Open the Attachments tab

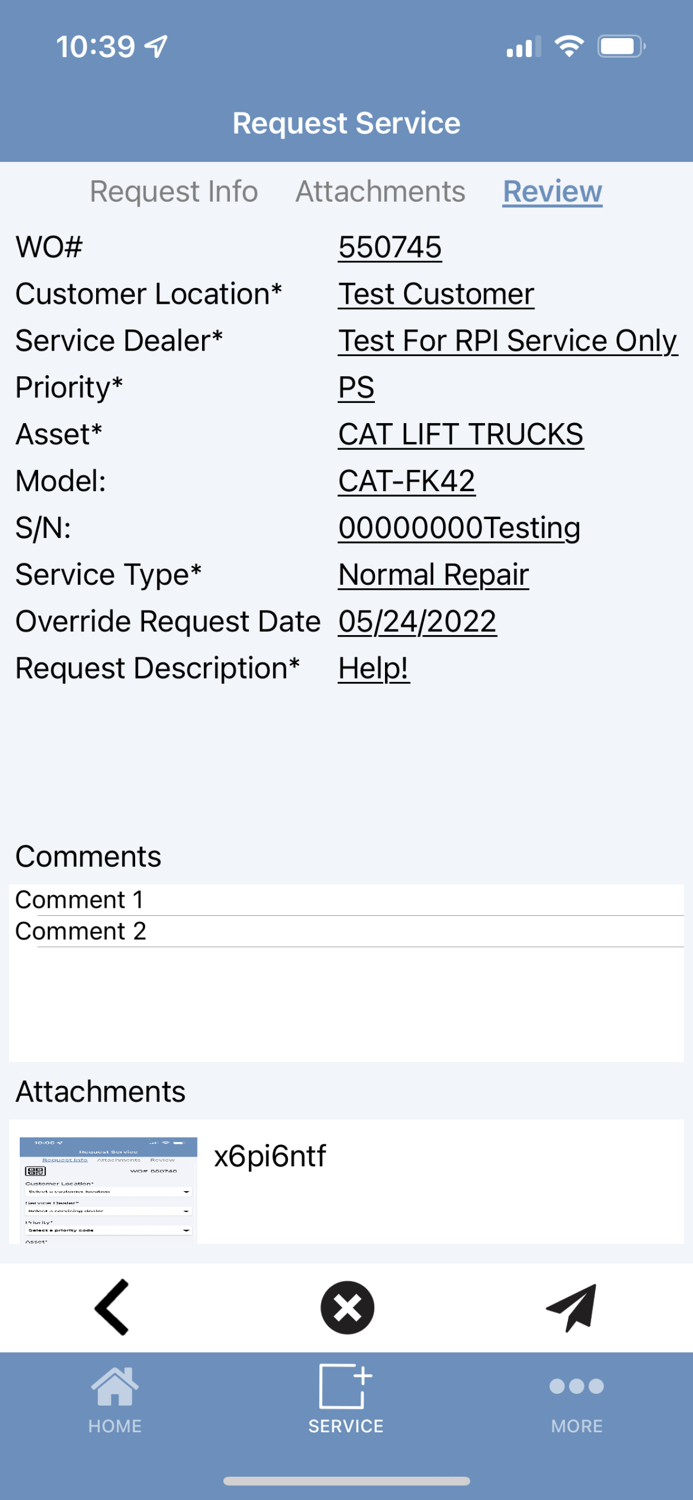pos(380,191)
